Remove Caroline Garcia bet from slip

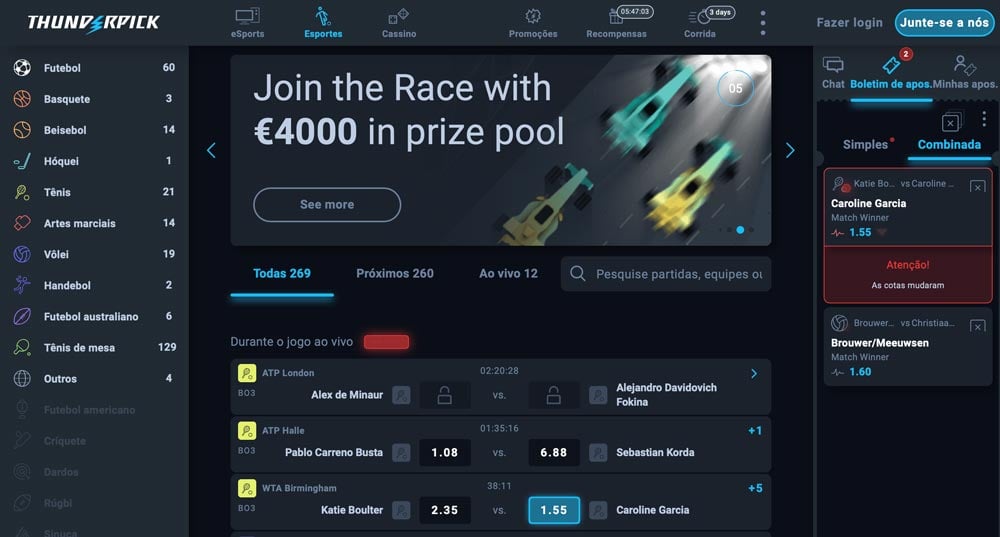tap(977, 187)
